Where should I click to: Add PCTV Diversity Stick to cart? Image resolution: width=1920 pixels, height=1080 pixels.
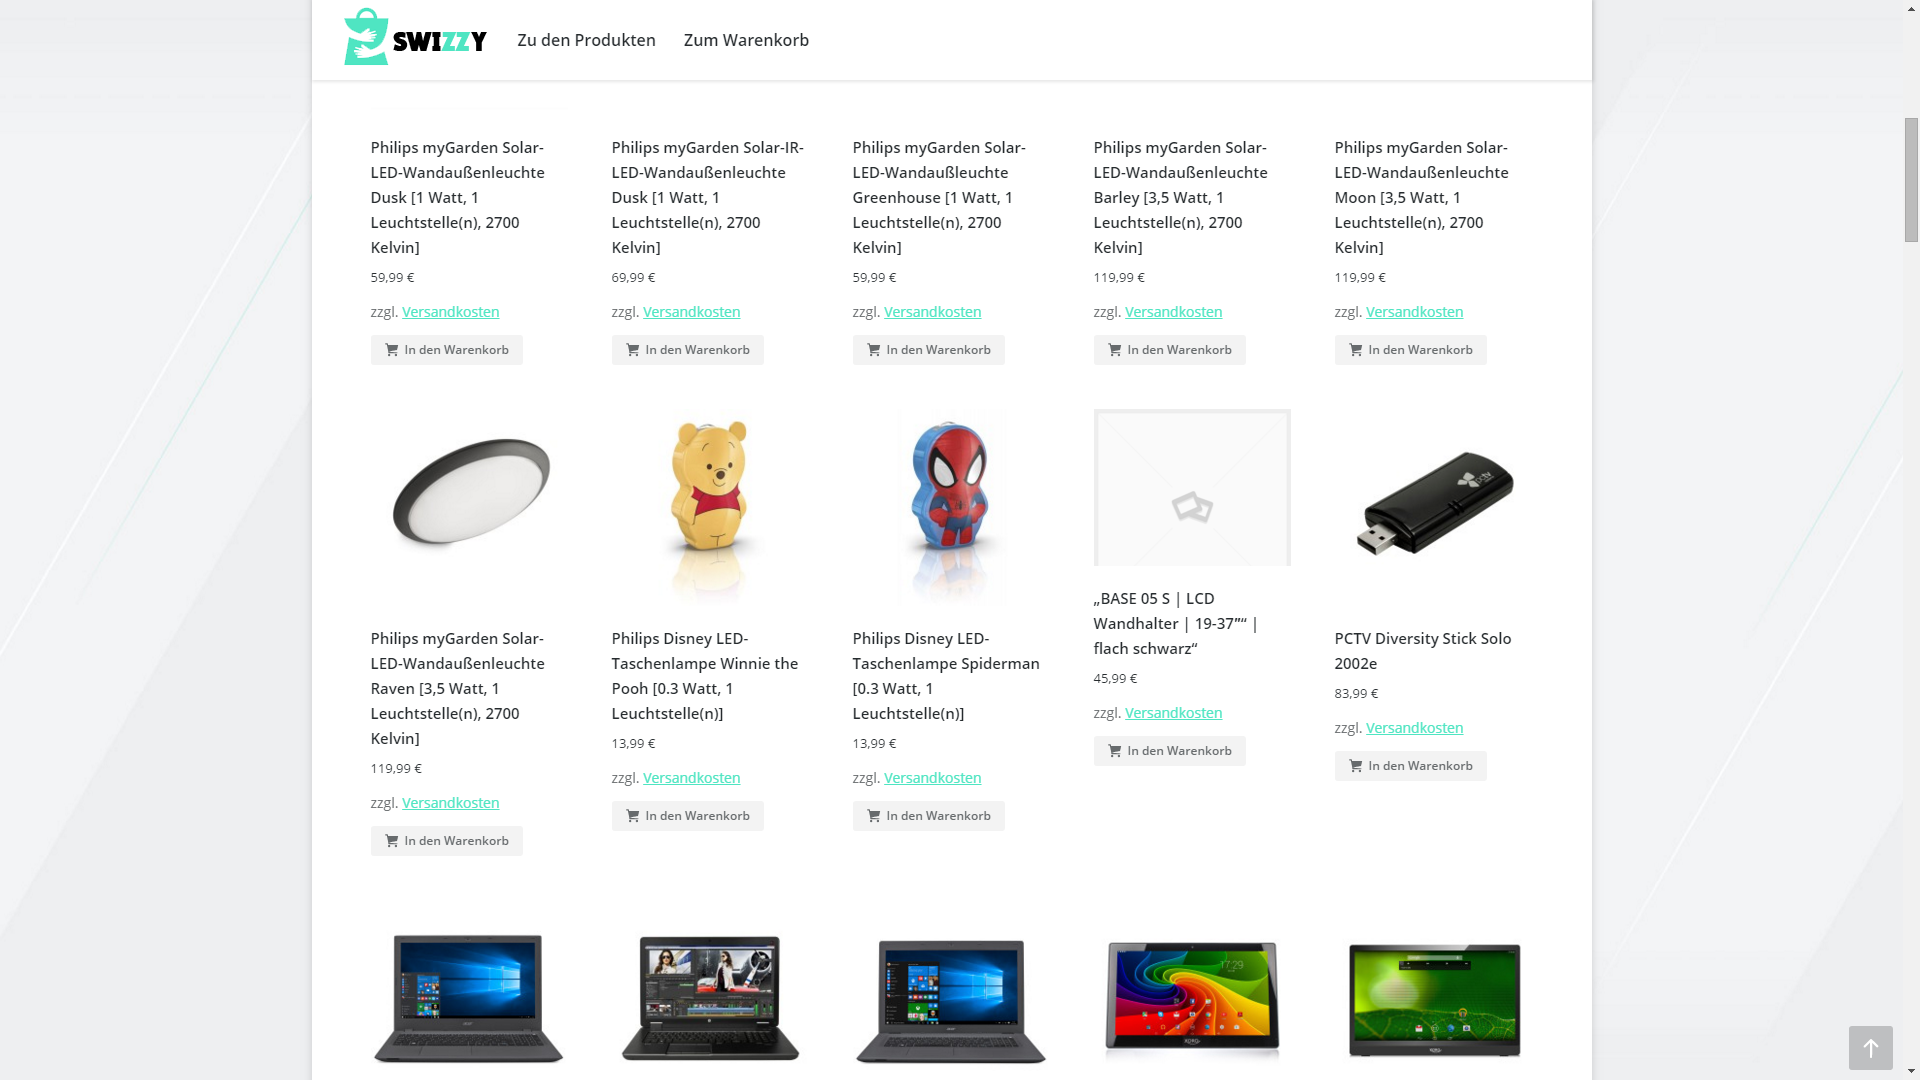point(1410,766)
